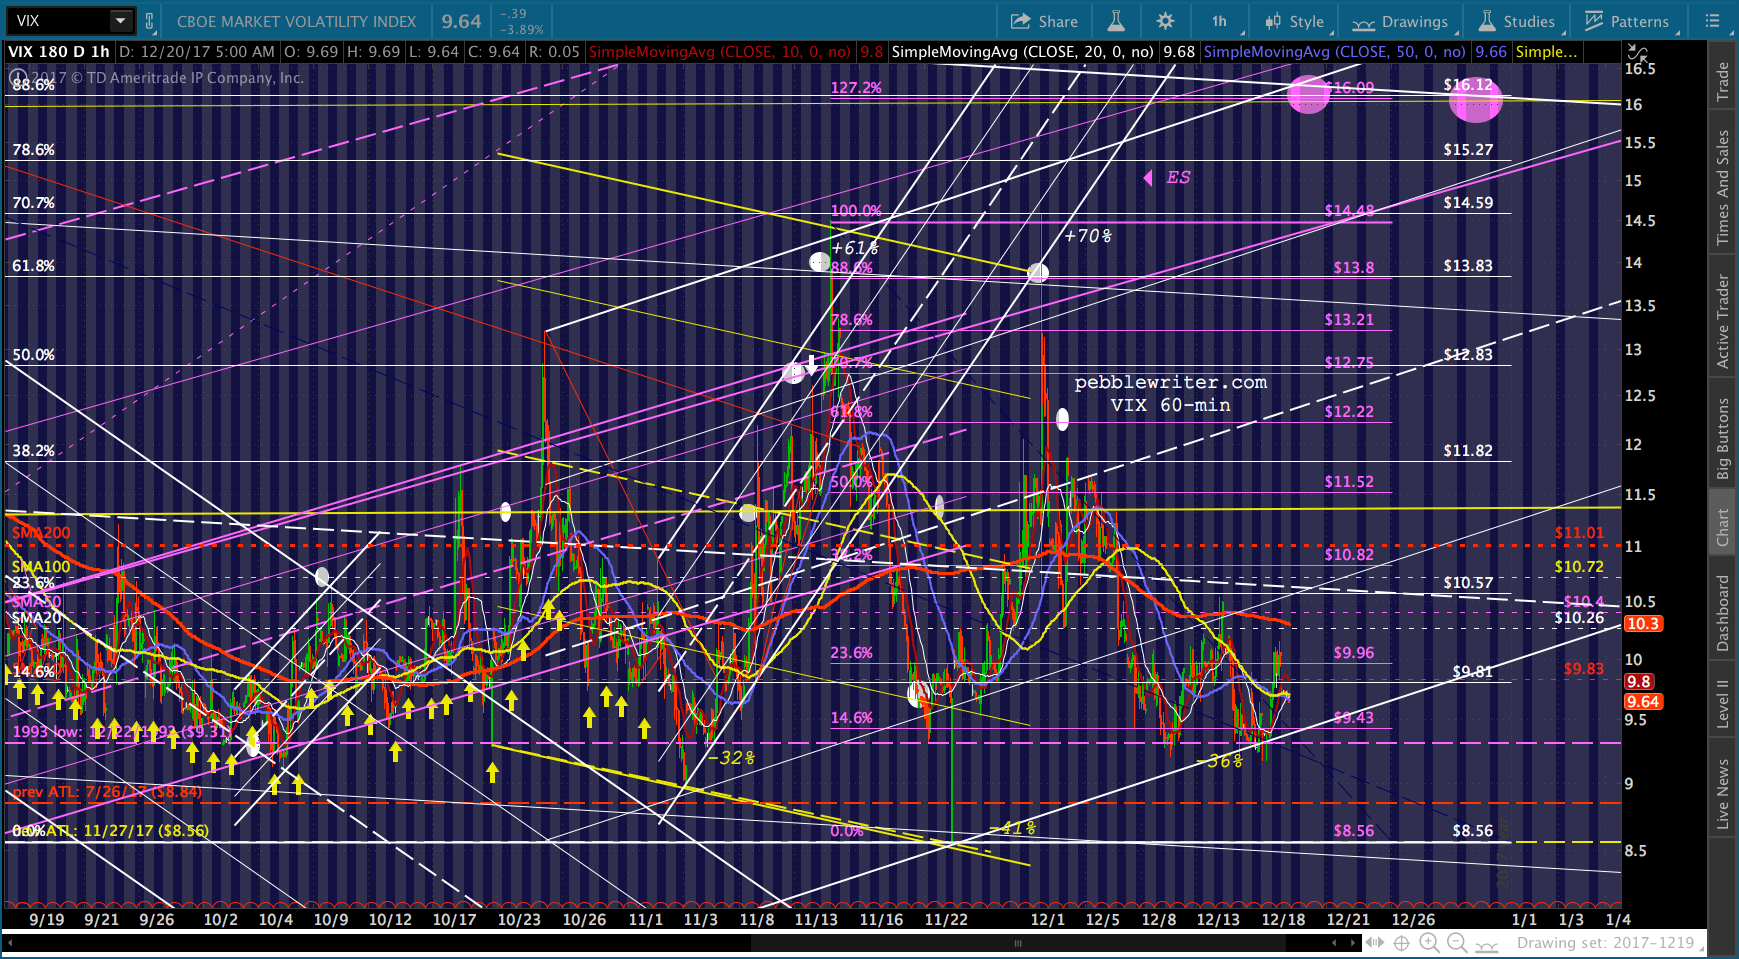The height and width of the screenshot is (959, 1739).
Task: Open the Style menu
Action: (1294, 21)
